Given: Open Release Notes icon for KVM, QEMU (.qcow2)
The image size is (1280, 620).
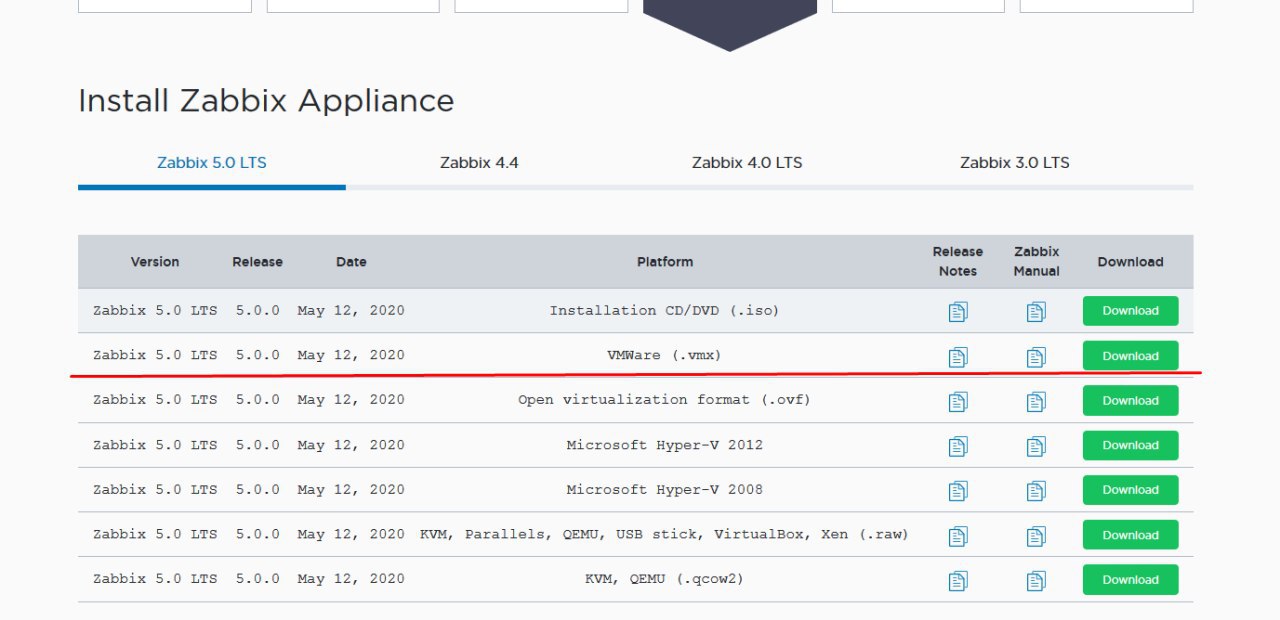Looking at the screenshot, I should coord(958,581).
